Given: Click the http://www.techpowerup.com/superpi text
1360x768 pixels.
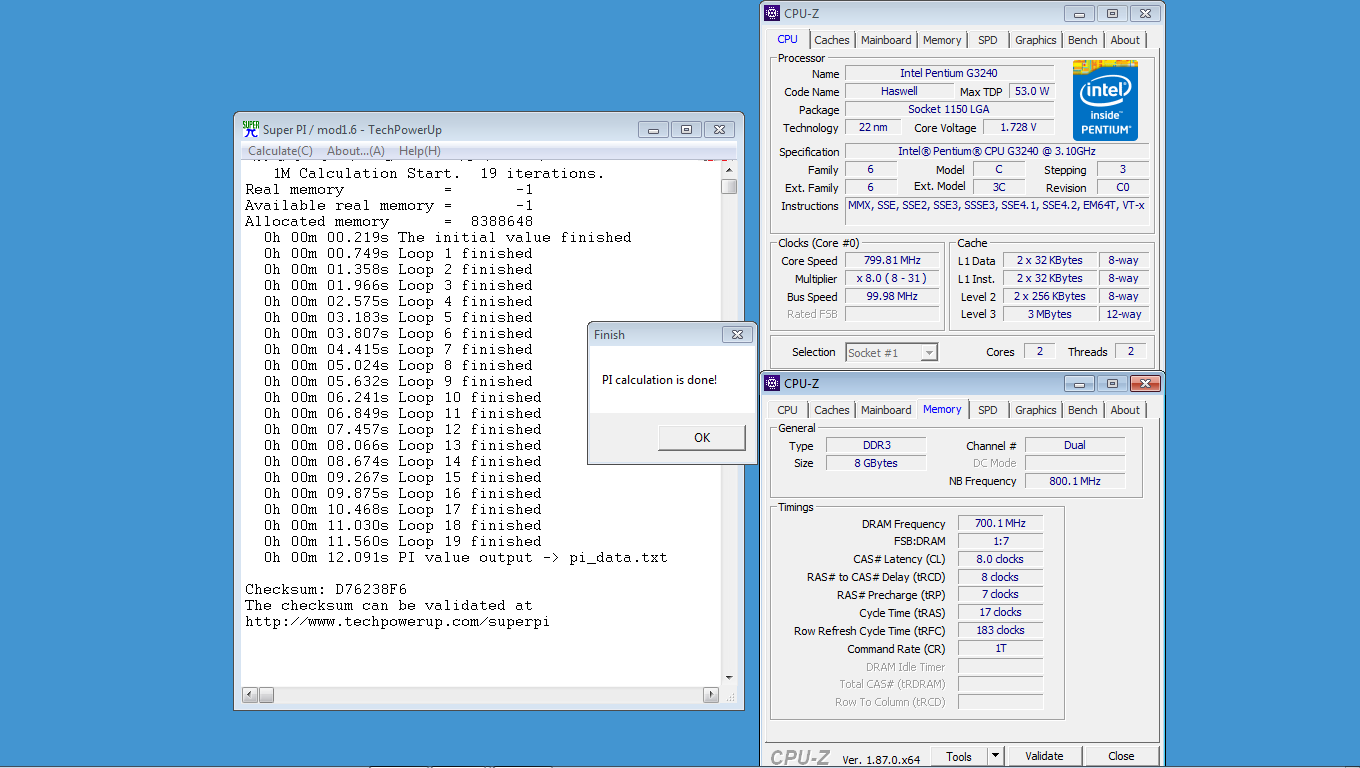Looking at the screenshot, I should coord(397,621).
